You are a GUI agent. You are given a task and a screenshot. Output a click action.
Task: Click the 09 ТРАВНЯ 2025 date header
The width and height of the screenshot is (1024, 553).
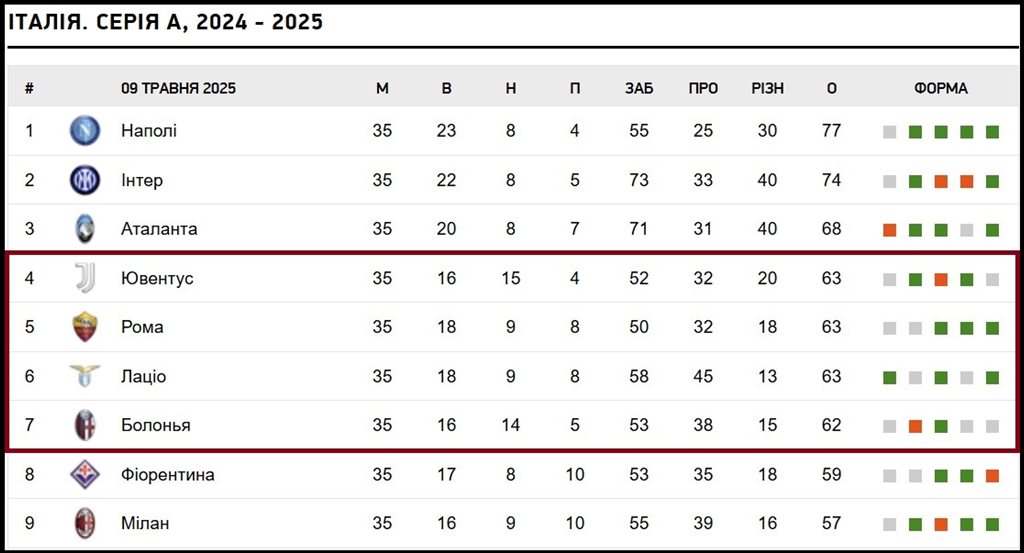click(178, 88)
